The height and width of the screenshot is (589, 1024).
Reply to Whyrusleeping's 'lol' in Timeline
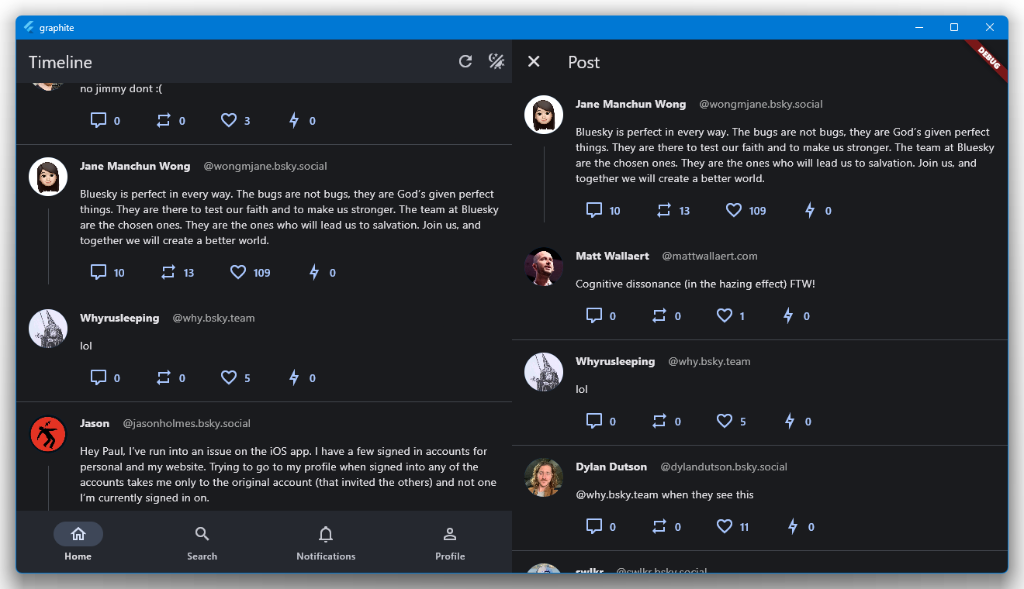coord(98,377)
